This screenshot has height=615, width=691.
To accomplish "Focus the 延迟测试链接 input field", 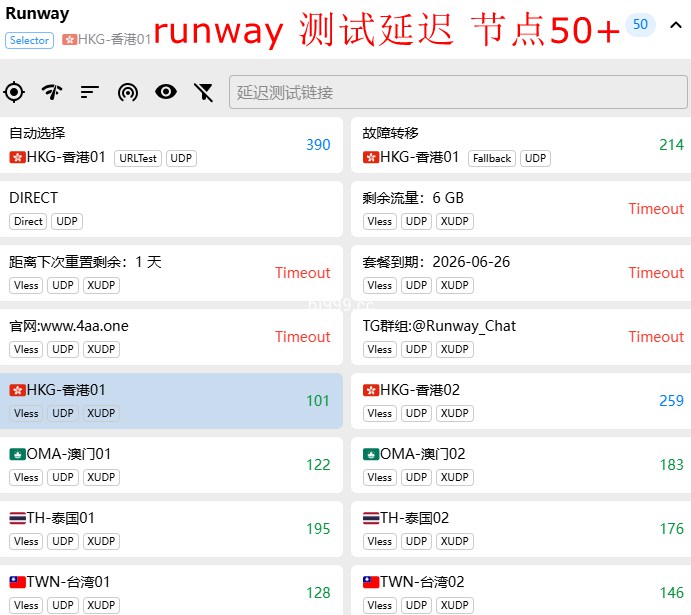I will pyautogui.click(x=458, y=92).
